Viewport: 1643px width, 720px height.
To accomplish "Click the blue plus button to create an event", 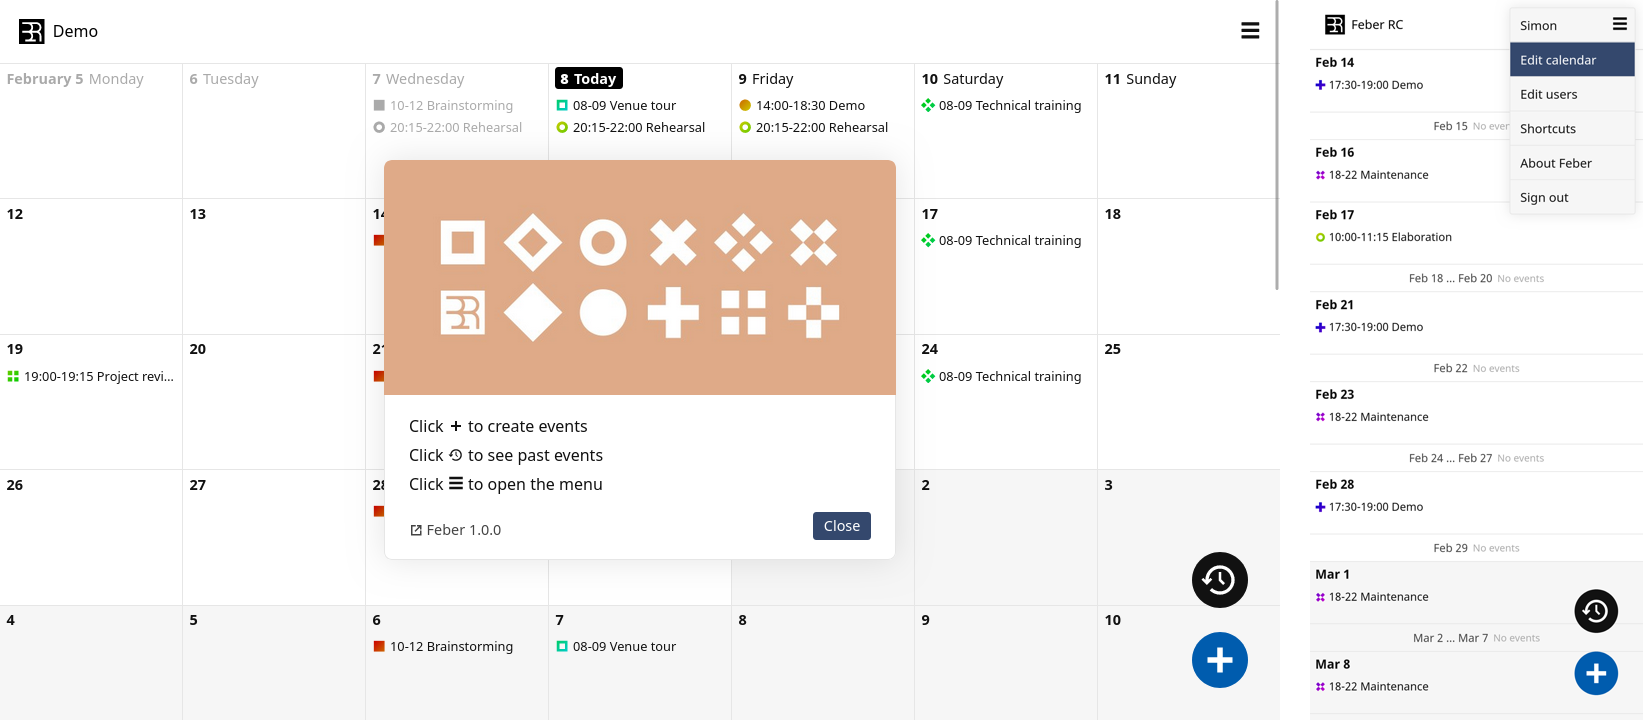I will 1219,660.
